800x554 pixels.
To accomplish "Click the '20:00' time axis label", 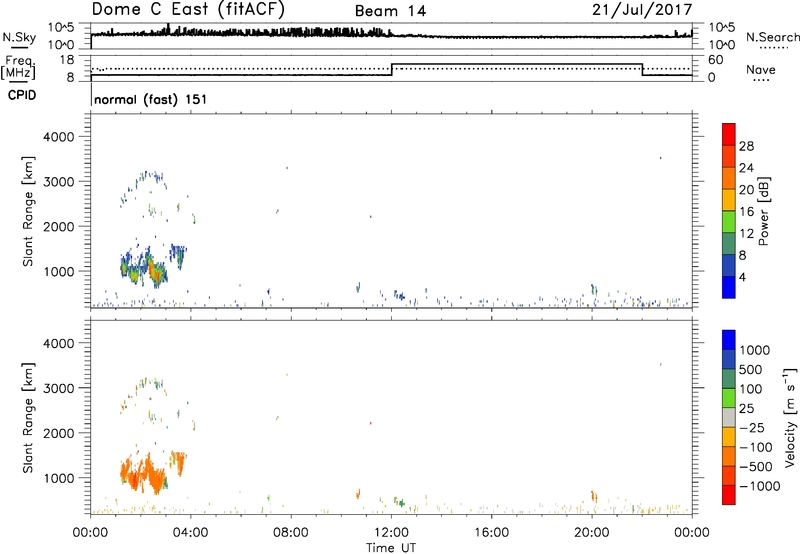I will (x=592, y=533).
